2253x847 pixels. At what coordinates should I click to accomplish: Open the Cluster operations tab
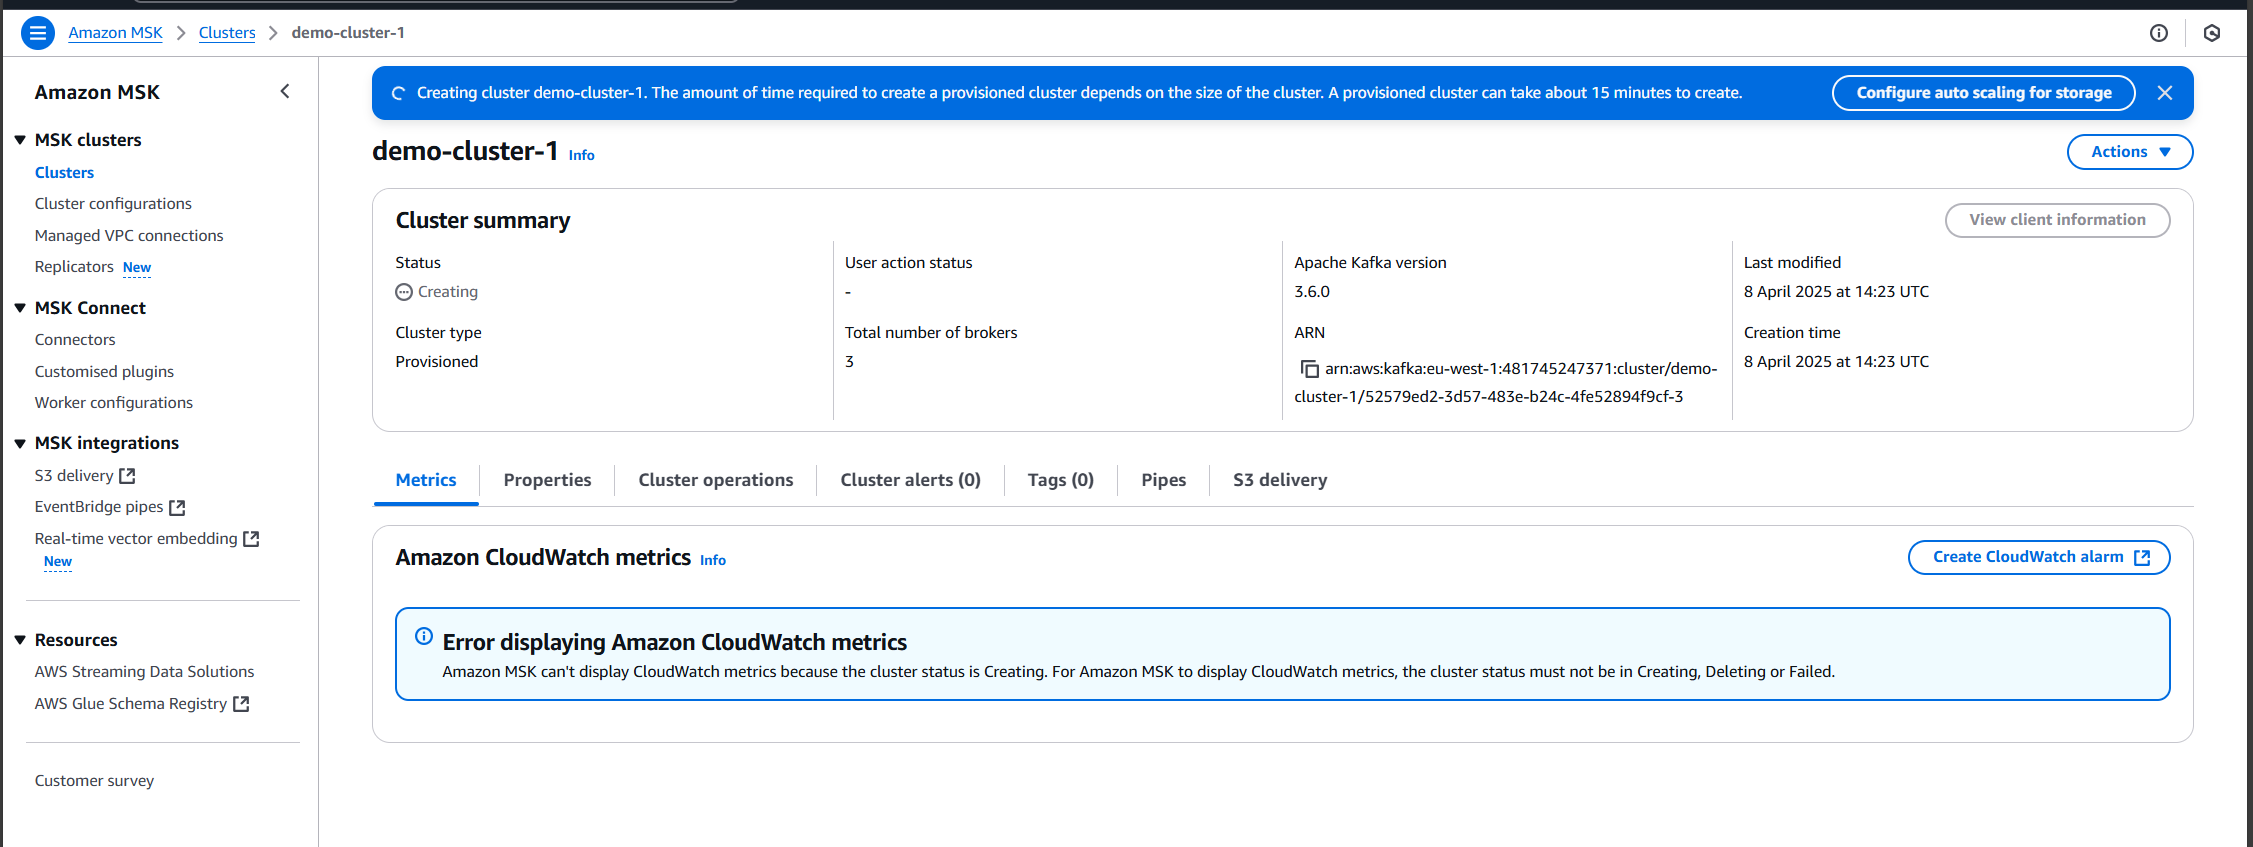716,480
